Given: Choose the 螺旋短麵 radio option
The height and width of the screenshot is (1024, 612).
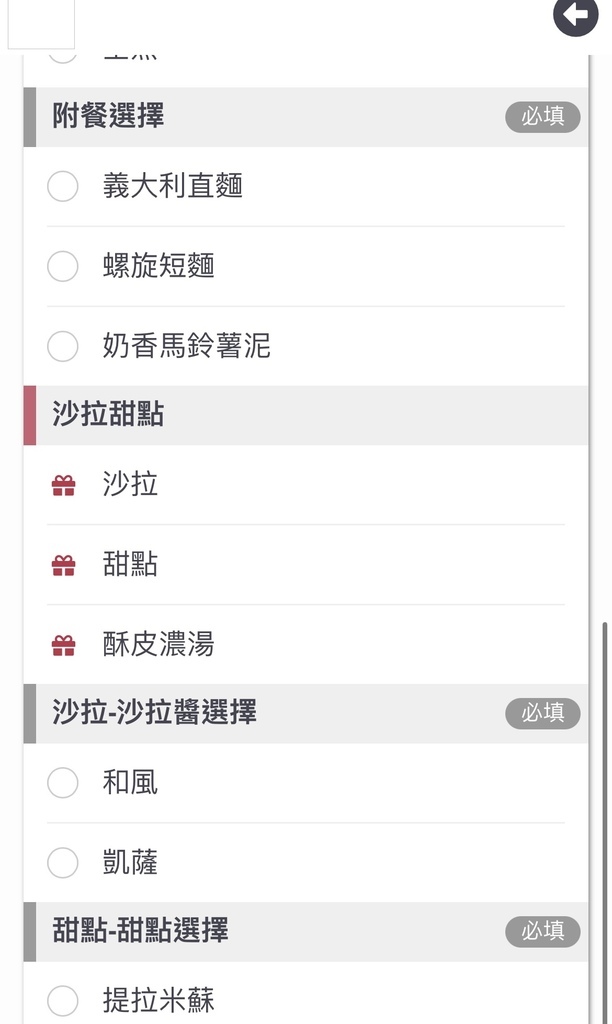Looking at the screenshot, I should click(x=63, y=267).
